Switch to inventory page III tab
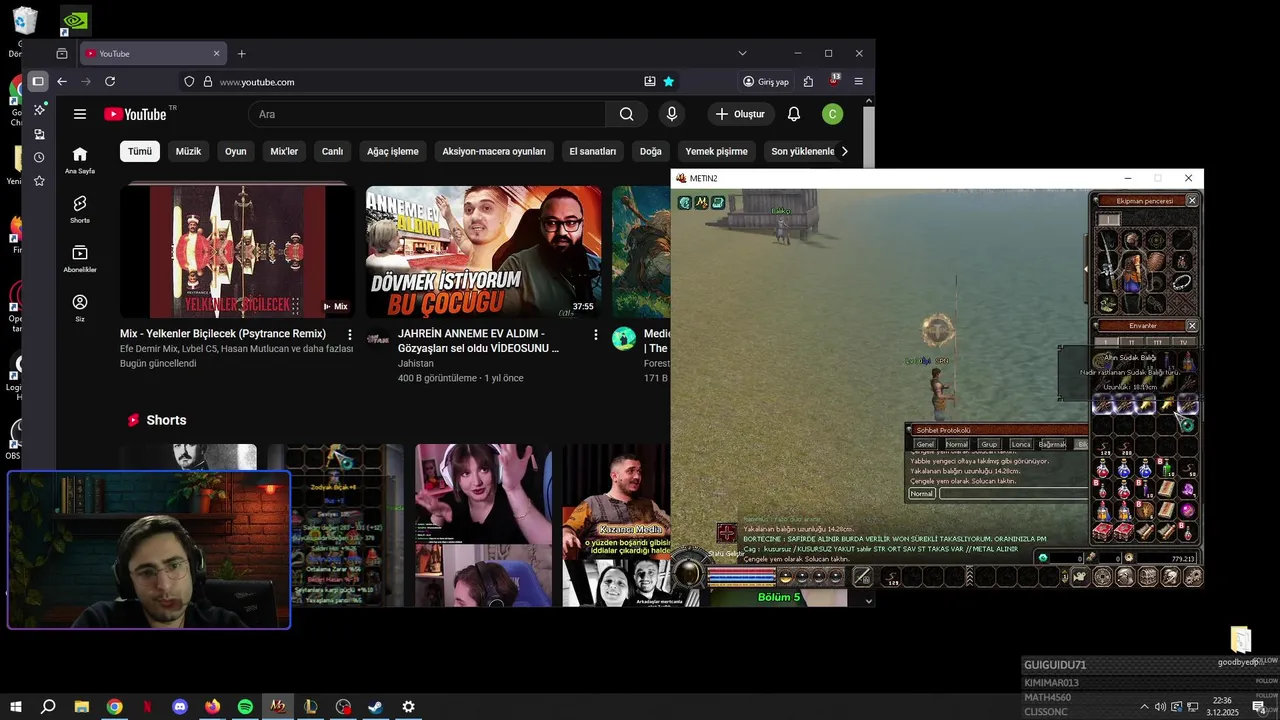1280x720 pixels. click(x=1158, y=343)
